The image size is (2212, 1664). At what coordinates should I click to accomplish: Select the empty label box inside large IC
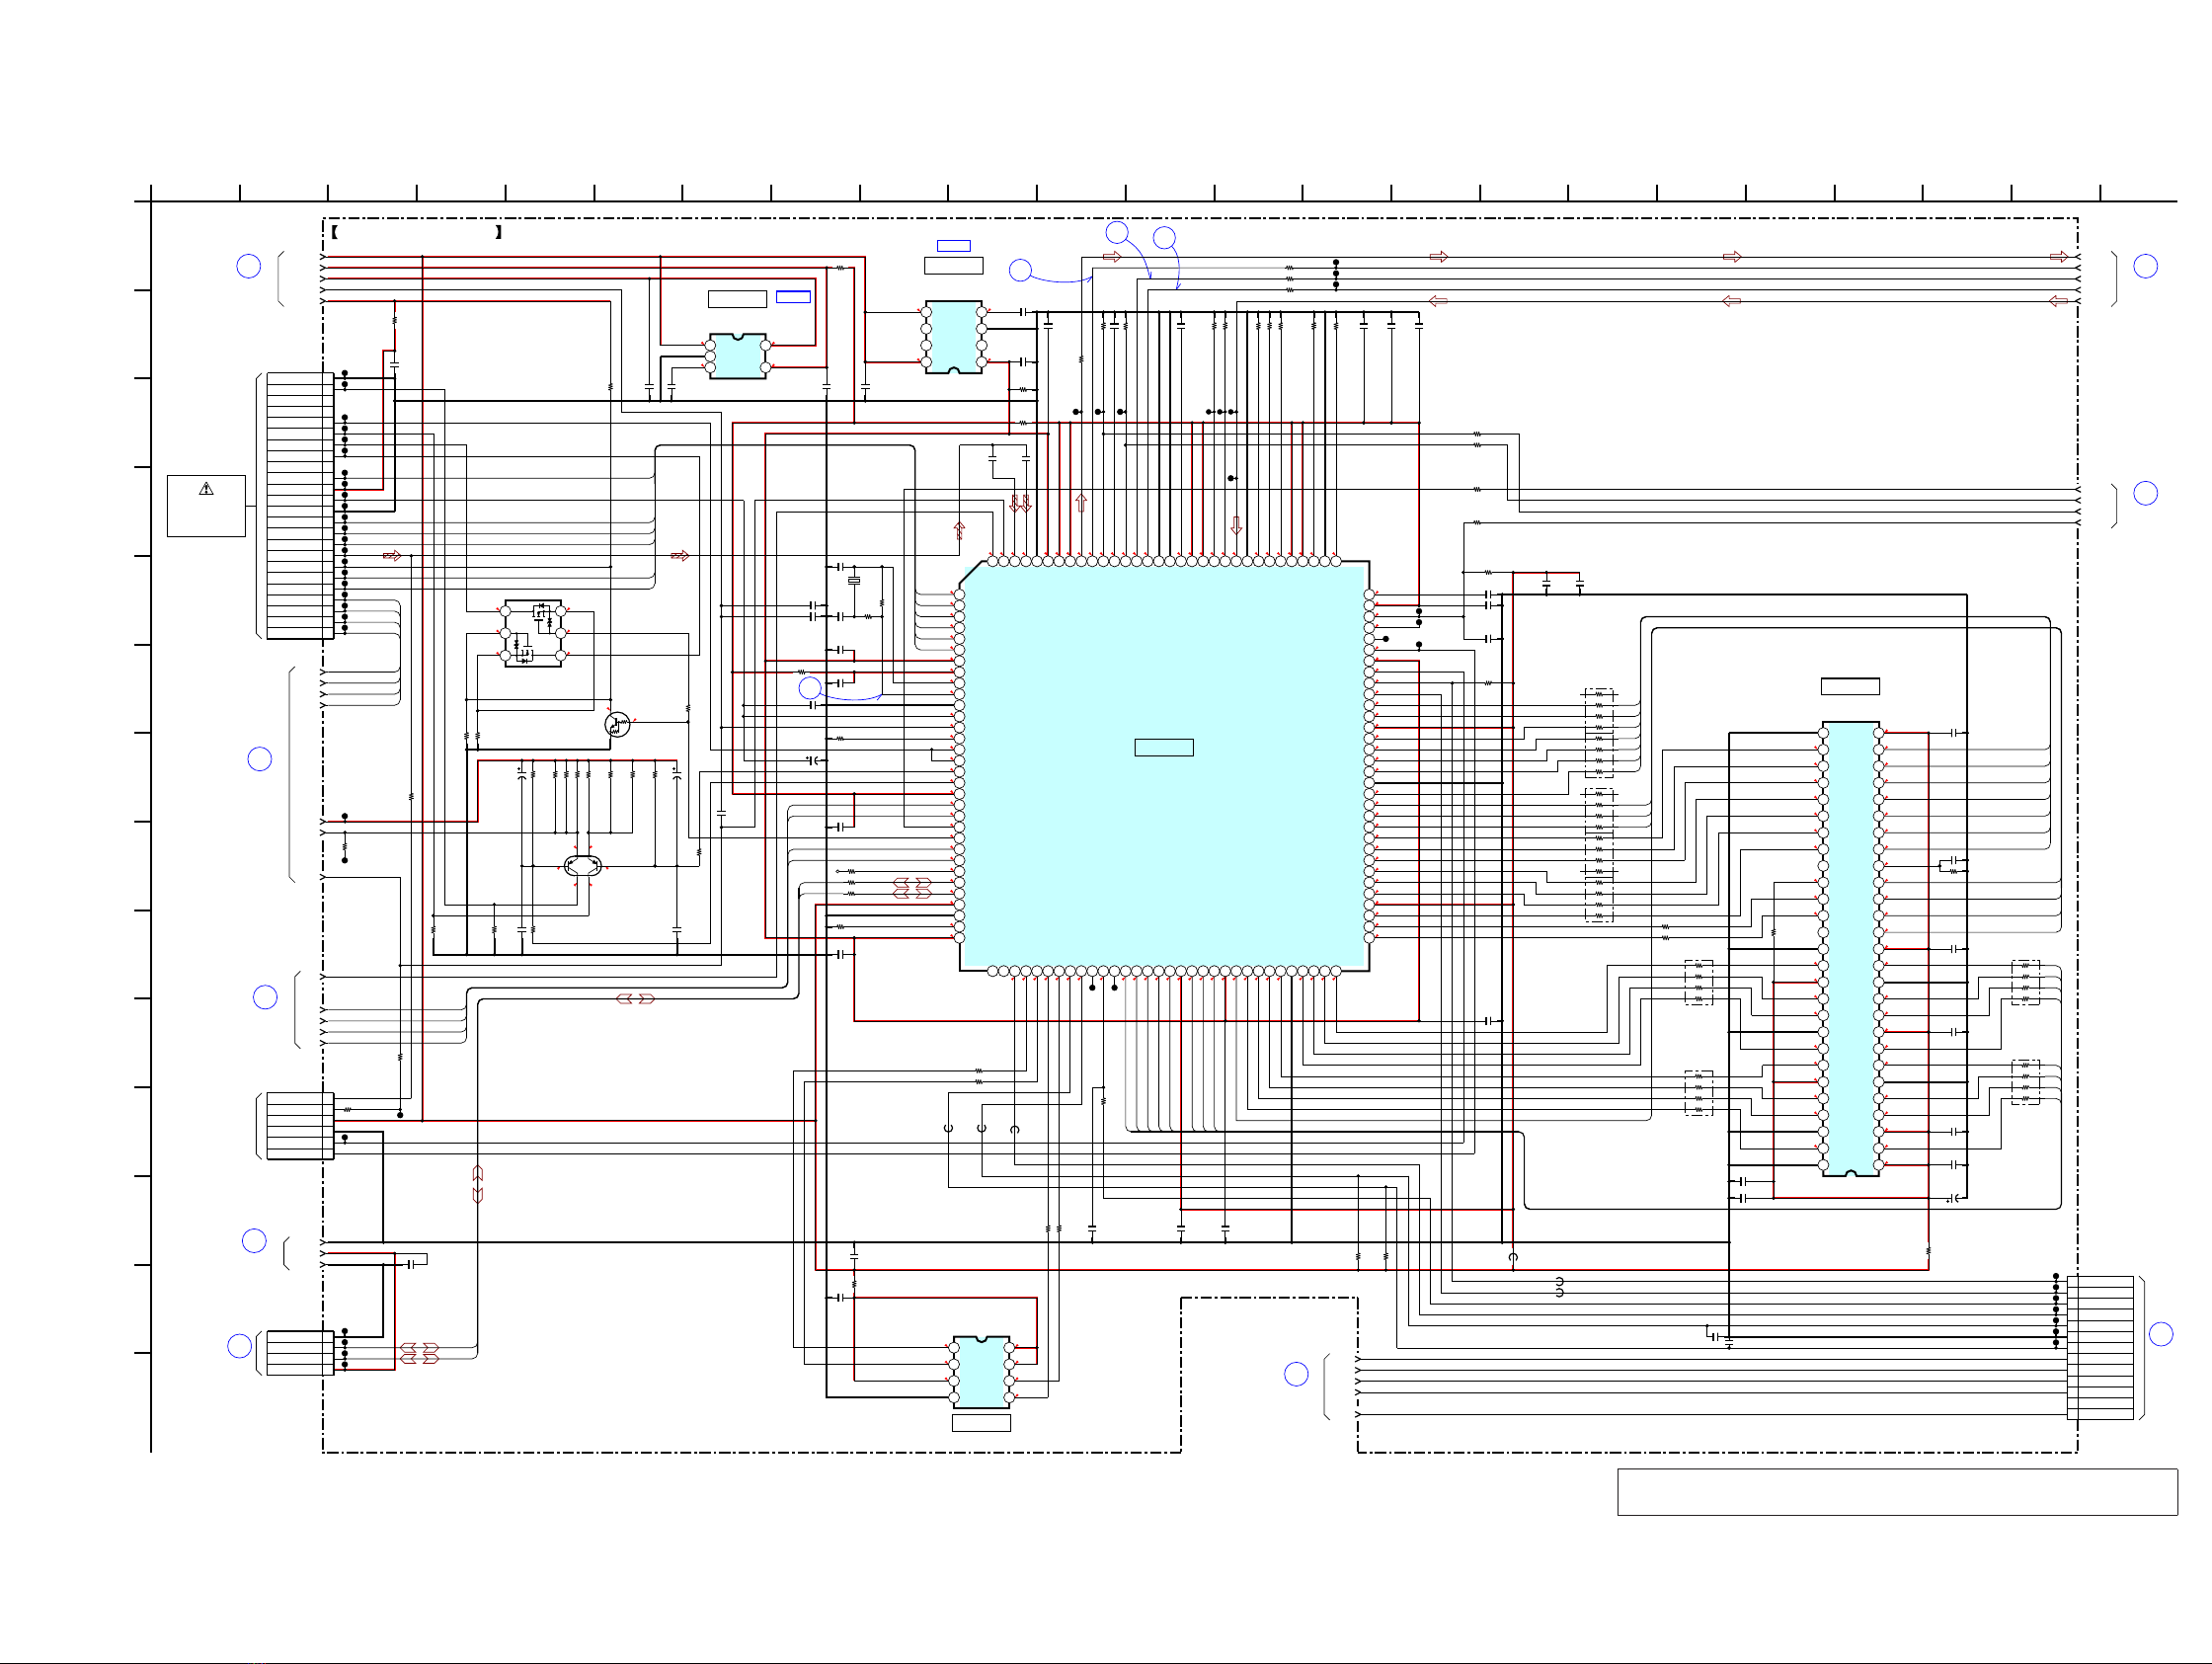tap(1164, 747)
